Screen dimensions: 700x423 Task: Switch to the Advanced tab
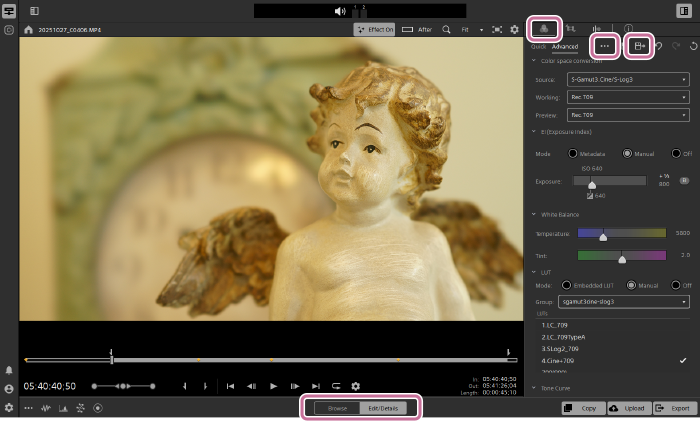(565, 46)
